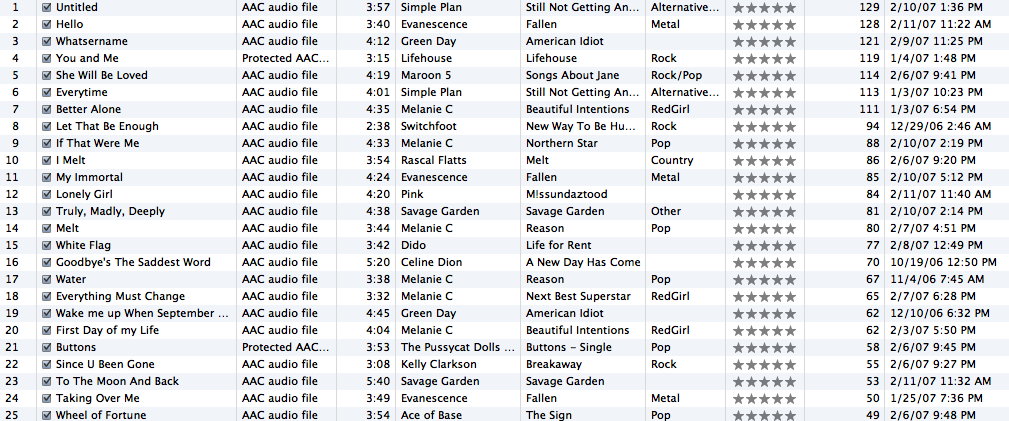The height and width of the screenshot is (421, 1009).
Task: Uncheck the White Flag song
Action: [46, 245]
